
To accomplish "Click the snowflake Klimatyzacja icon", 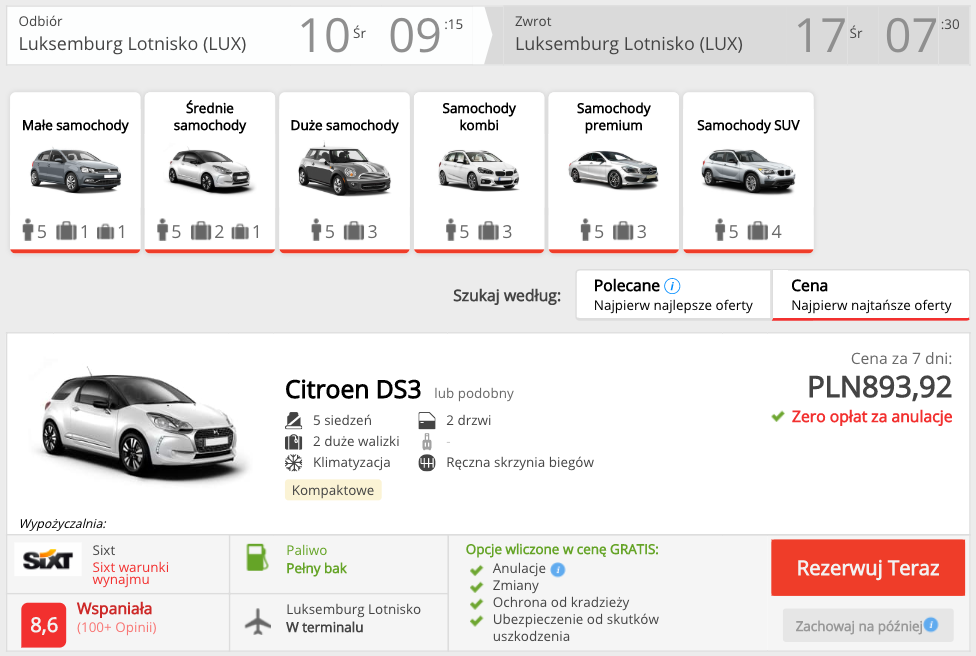I will click(291, 462).
